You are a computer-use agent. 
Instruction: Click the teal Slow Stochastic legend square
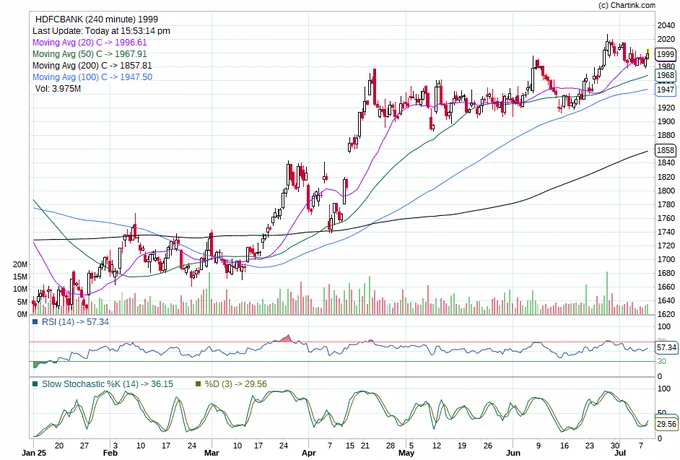tap(35, 384)
